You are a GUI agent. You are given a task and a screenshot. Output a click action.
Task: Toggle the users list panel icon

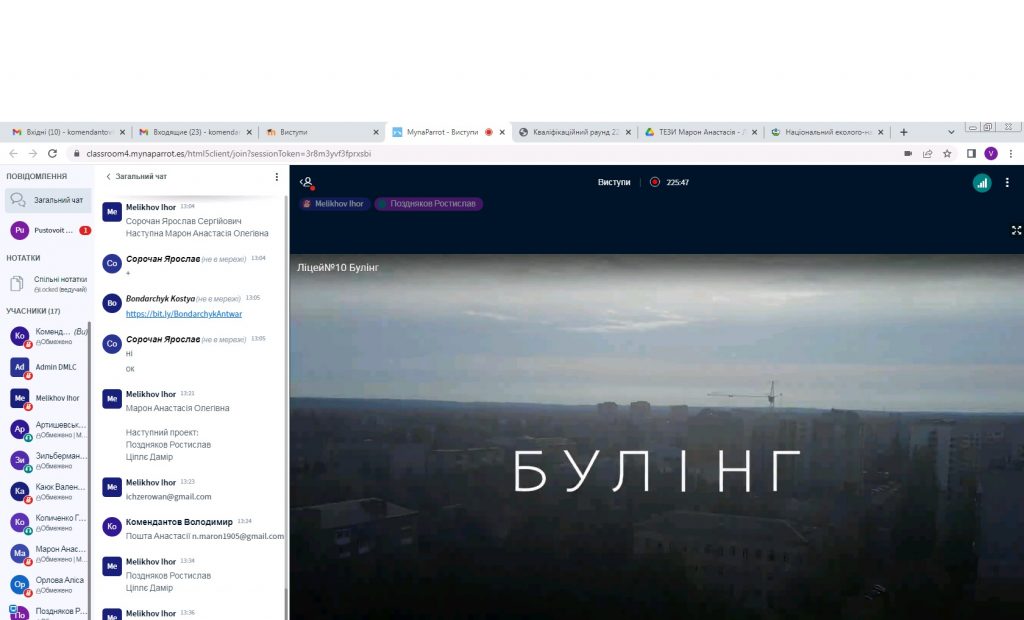[307, 182]
